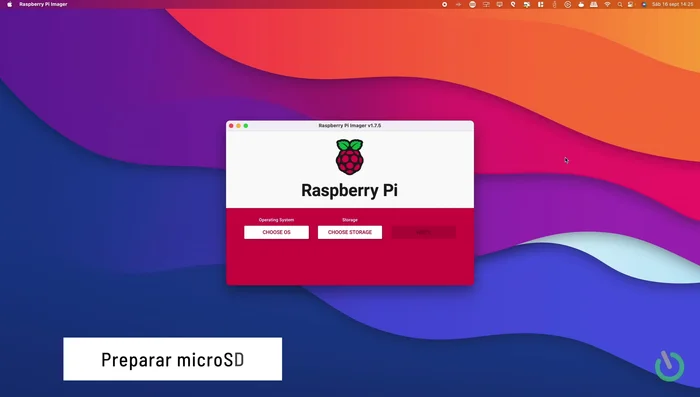The image size is (700, 397).
Task: Click the Raspberry Pi logo image
Action: click(x=350, y=157)
